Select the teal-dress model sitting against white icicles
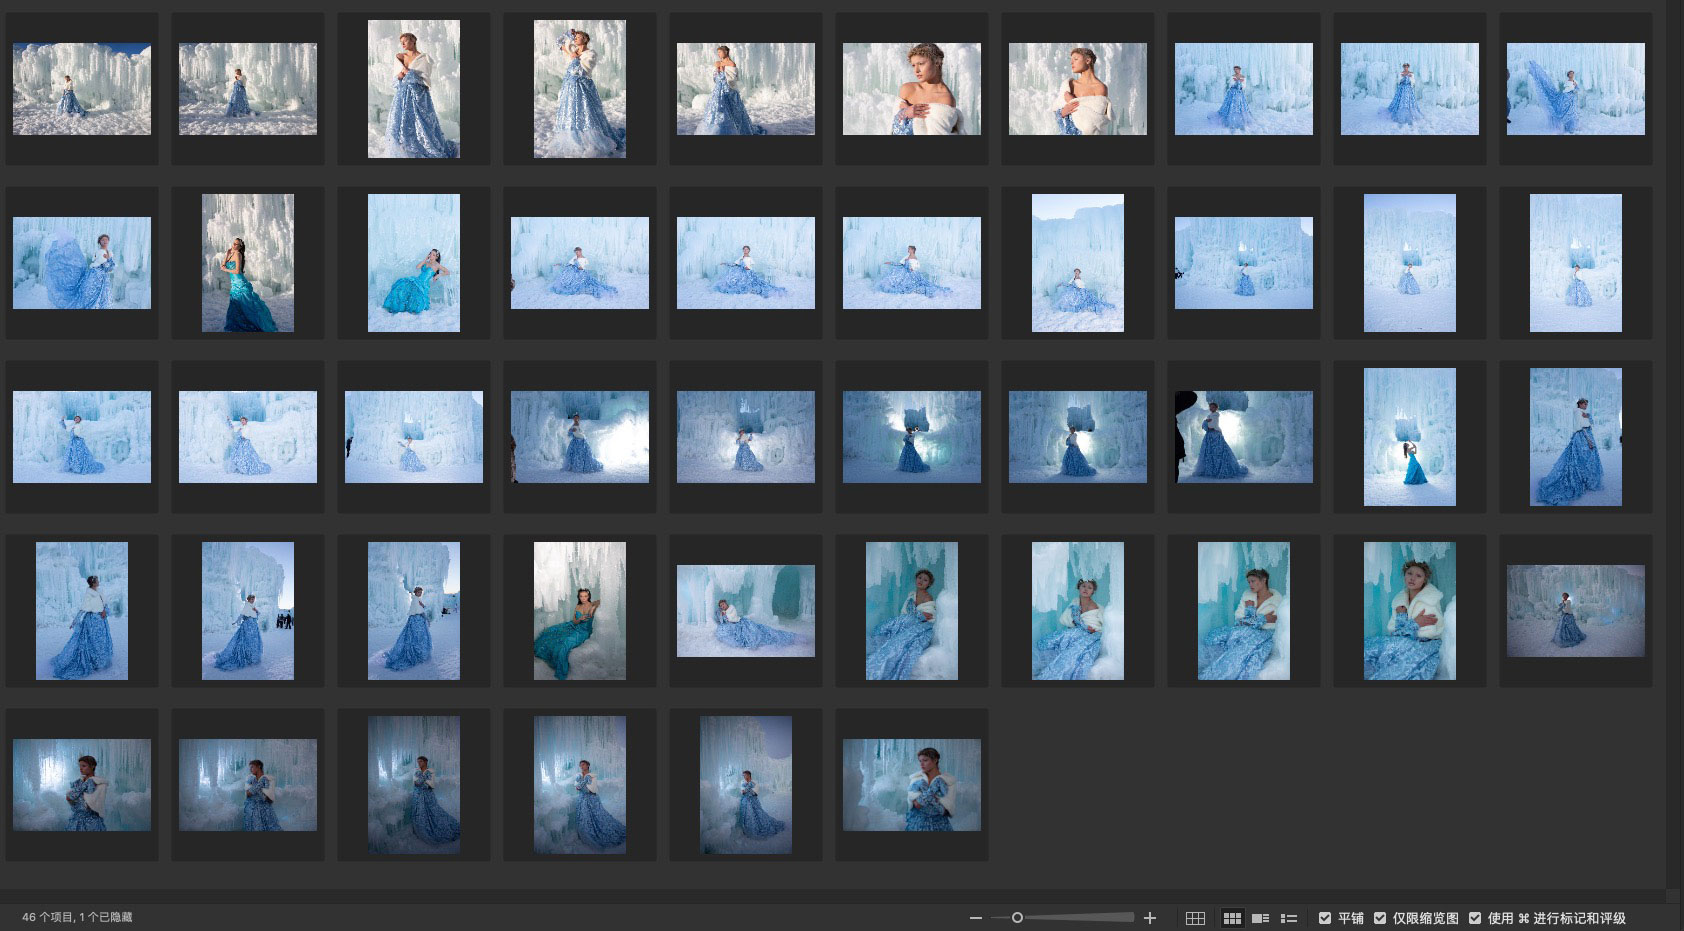Image resolution: width=1684 pixels, height=931 pixels. 580,611
